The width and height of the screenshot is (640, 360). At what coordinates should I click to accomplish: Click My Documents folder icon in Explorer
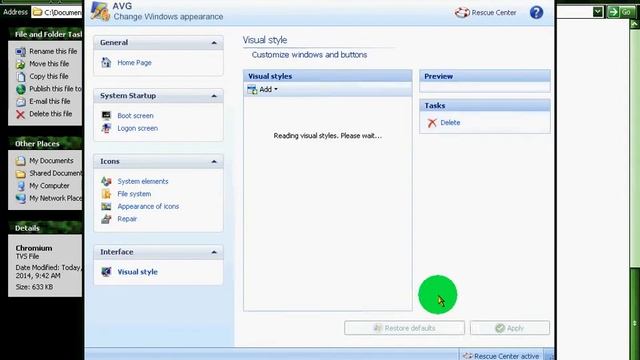(20, 161)
